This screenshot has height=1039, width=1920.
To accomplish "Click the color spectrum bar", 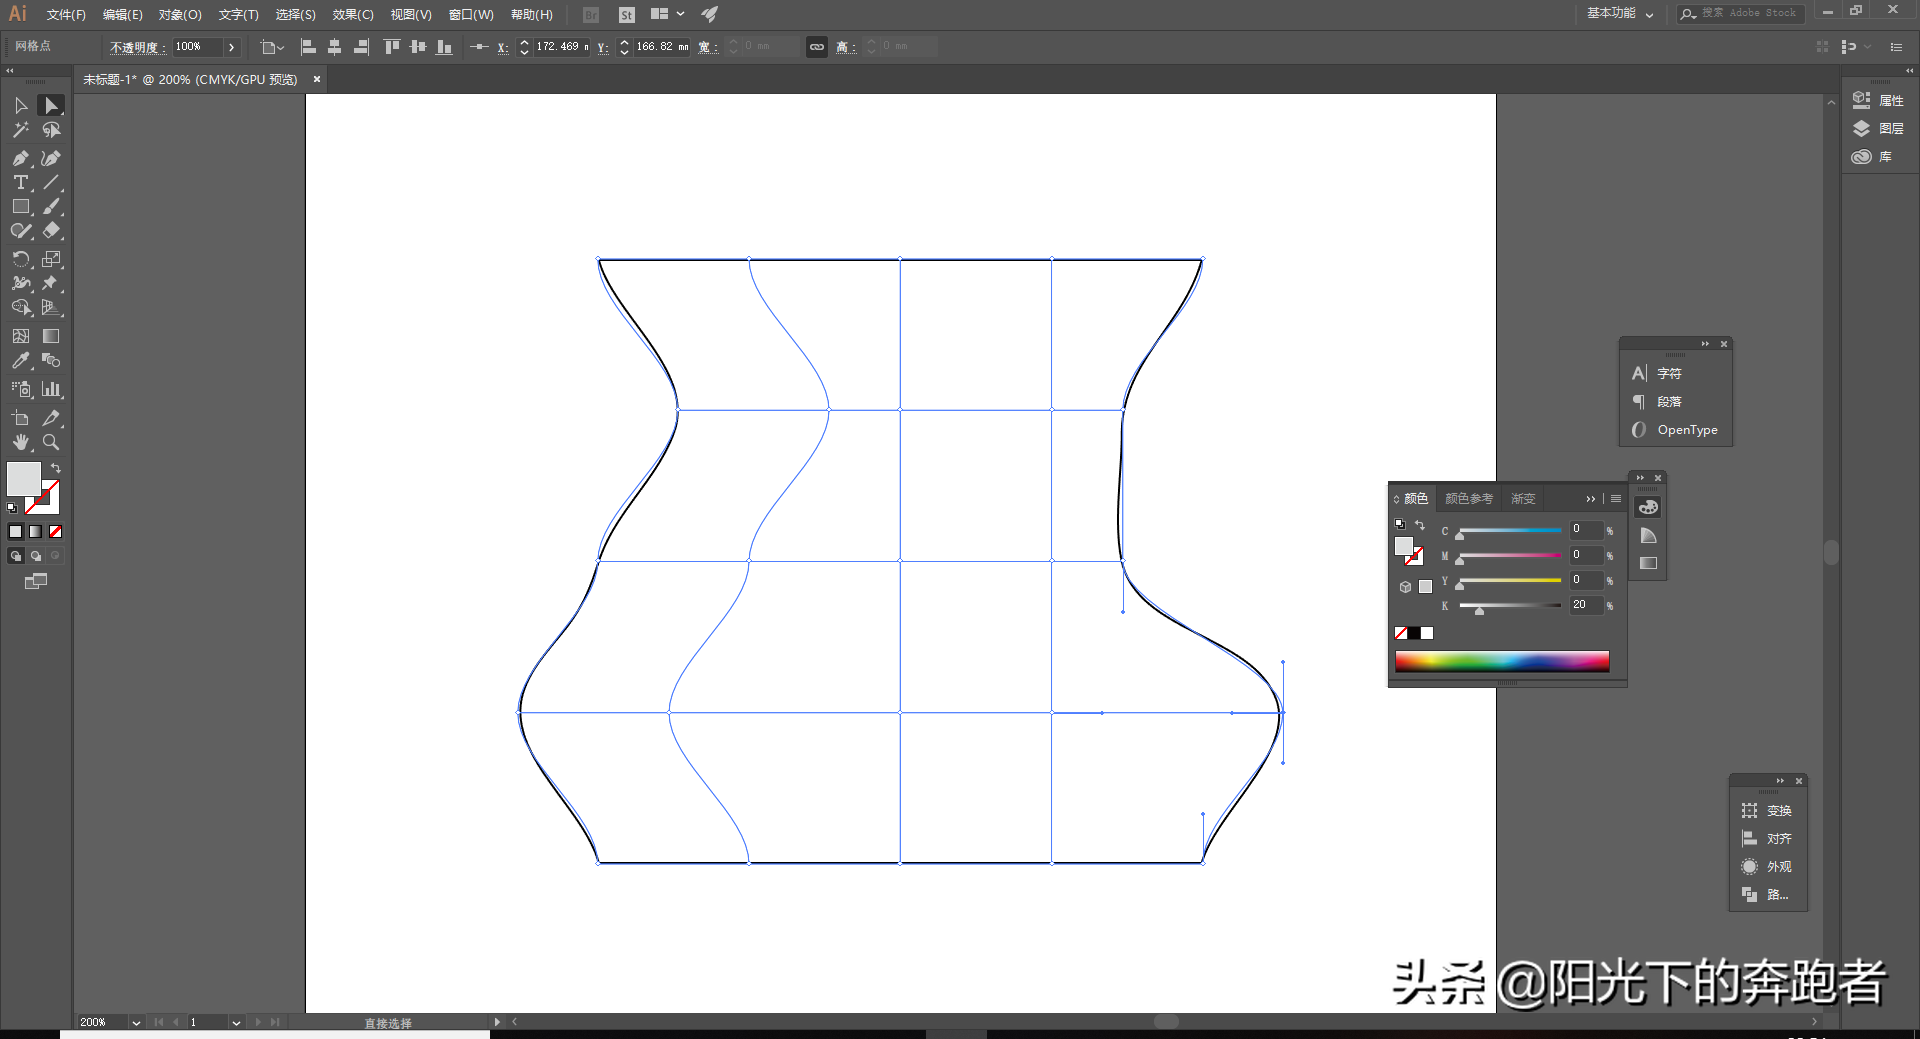I will tap(1502, 661).
